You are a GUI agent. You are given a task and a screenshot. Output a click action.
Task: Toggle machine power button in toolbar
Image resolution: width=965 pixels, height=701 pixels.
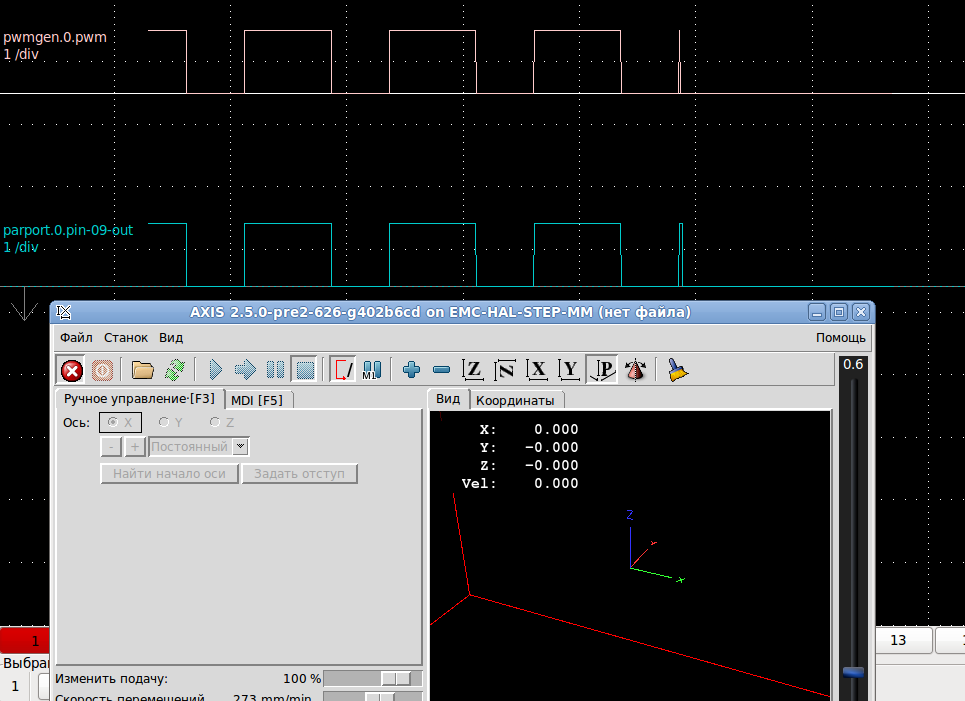tap(102, 370)
